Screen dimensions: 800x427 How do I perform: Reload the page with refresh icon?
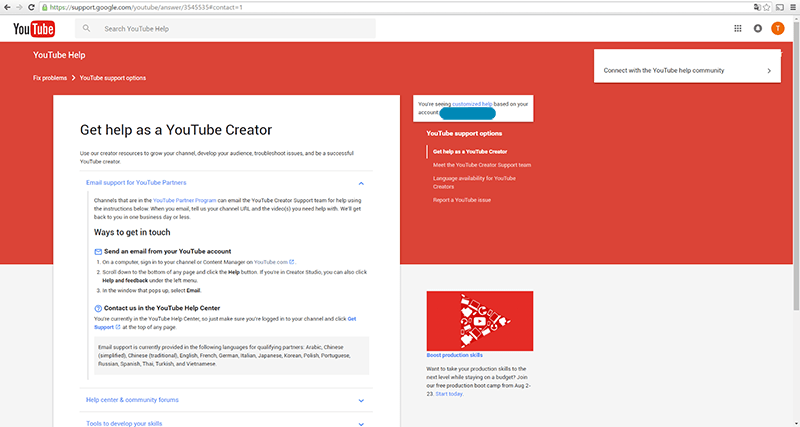click(31, 8)
